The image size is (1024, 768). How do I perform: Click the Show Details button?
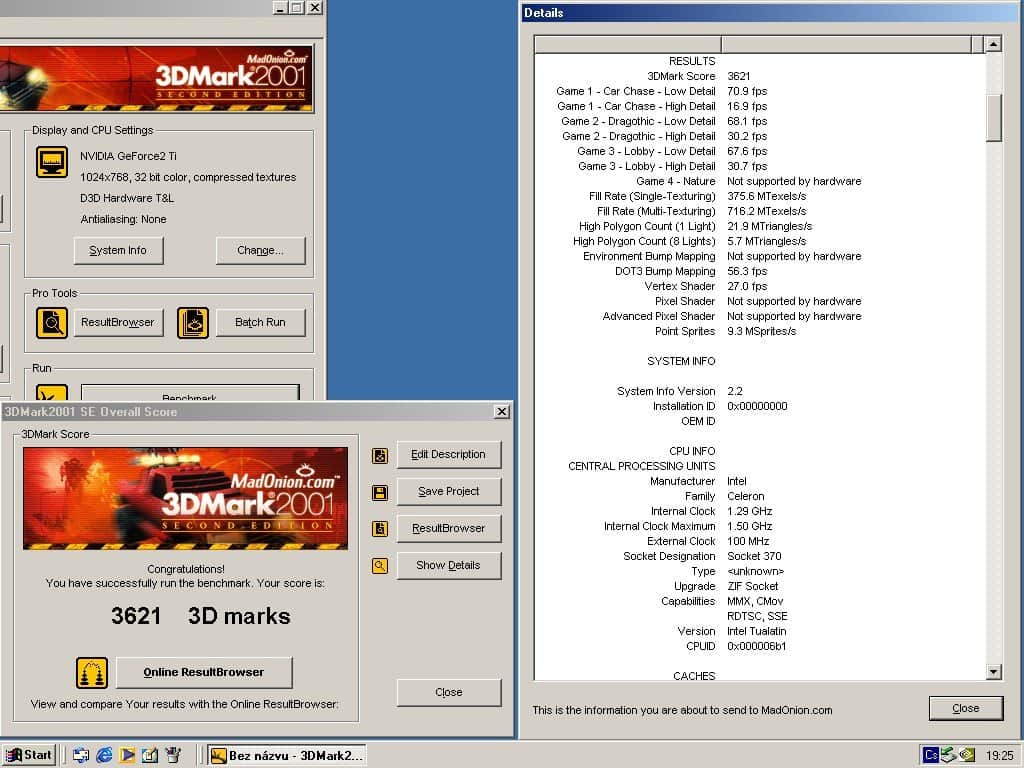[x=449, y=566]
